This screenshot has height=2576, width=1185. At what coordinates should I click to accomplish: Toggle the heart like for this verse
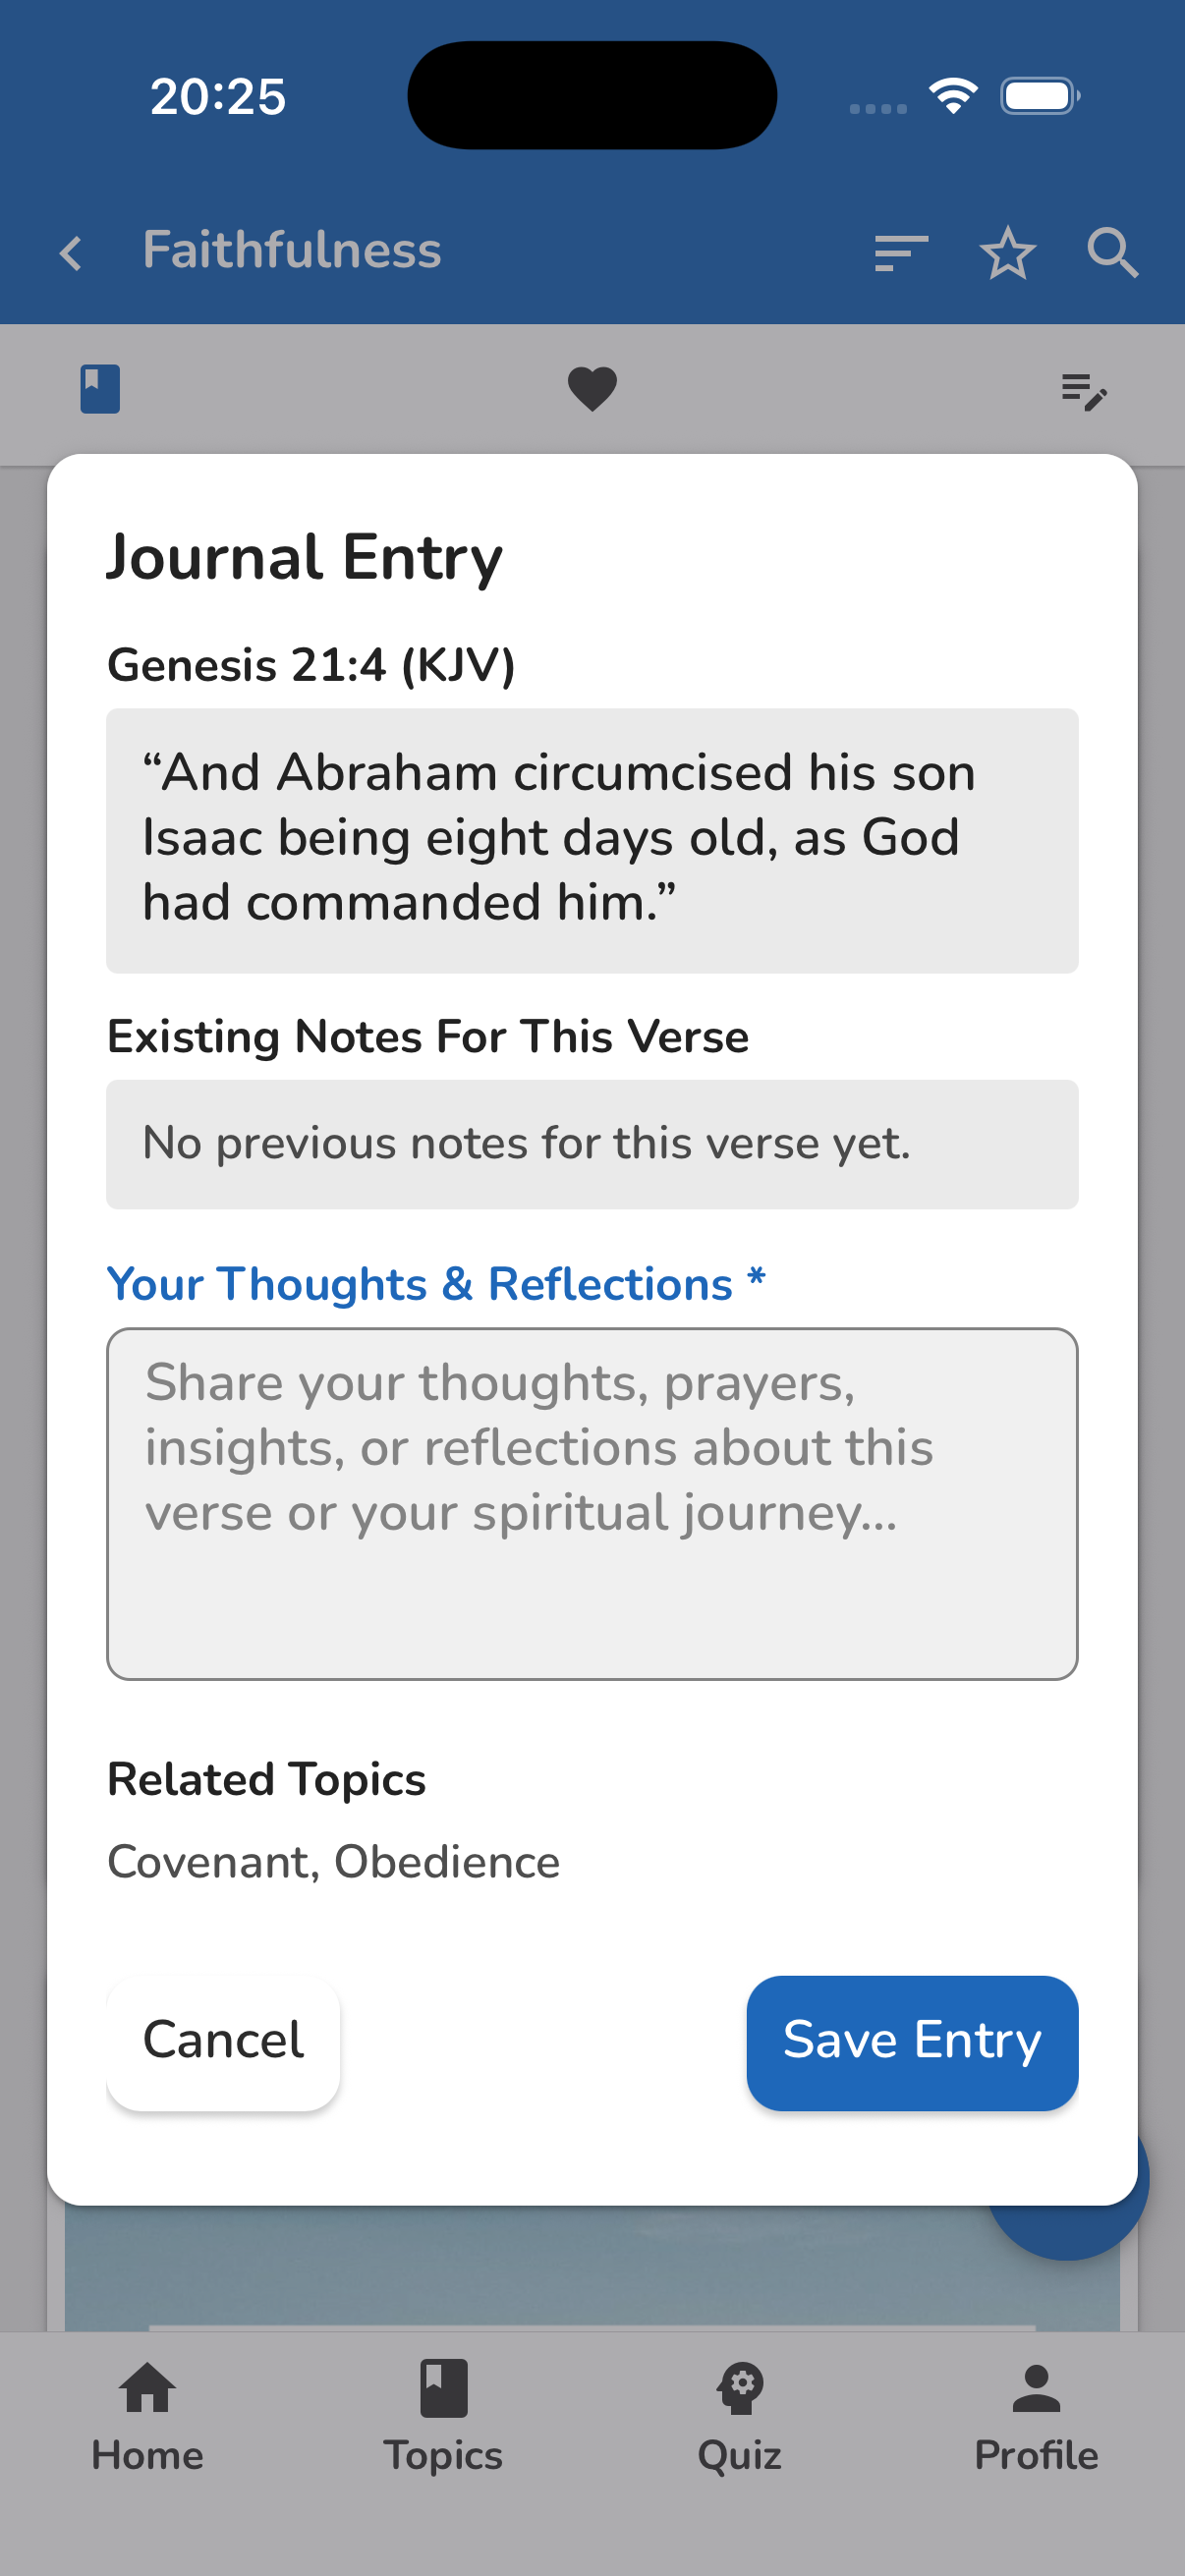[592, 388]
